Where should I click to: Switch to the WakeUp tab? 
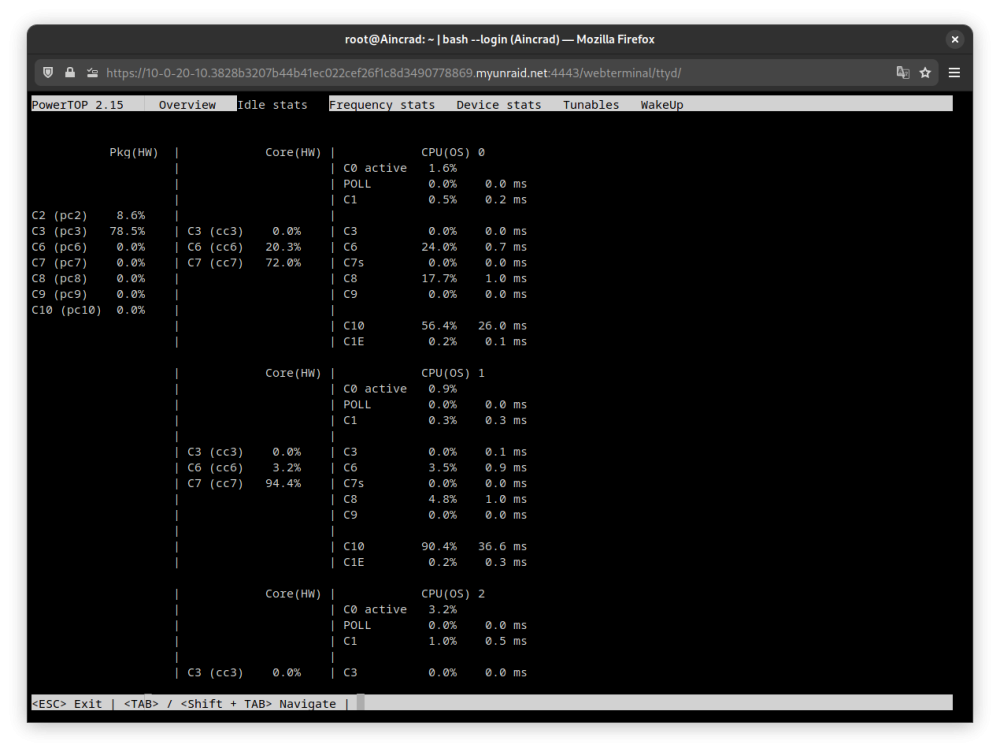click(662, 105)
